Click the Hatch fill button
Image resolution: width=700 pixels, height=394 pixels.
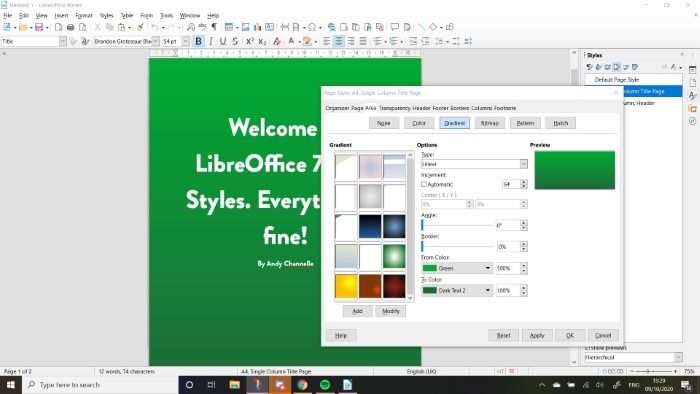(x=560, y=123)
